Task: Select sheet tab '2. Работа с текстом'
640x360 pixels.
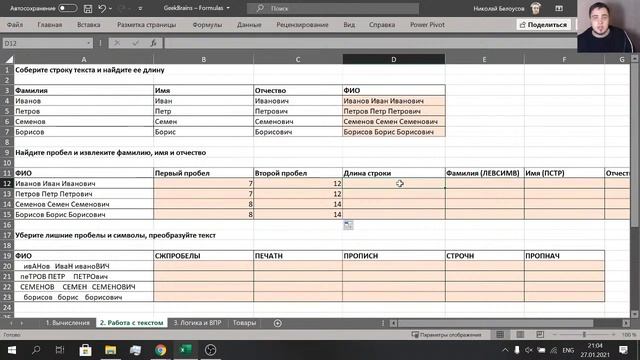Action: pyautogui.click(x=131, y=322)
